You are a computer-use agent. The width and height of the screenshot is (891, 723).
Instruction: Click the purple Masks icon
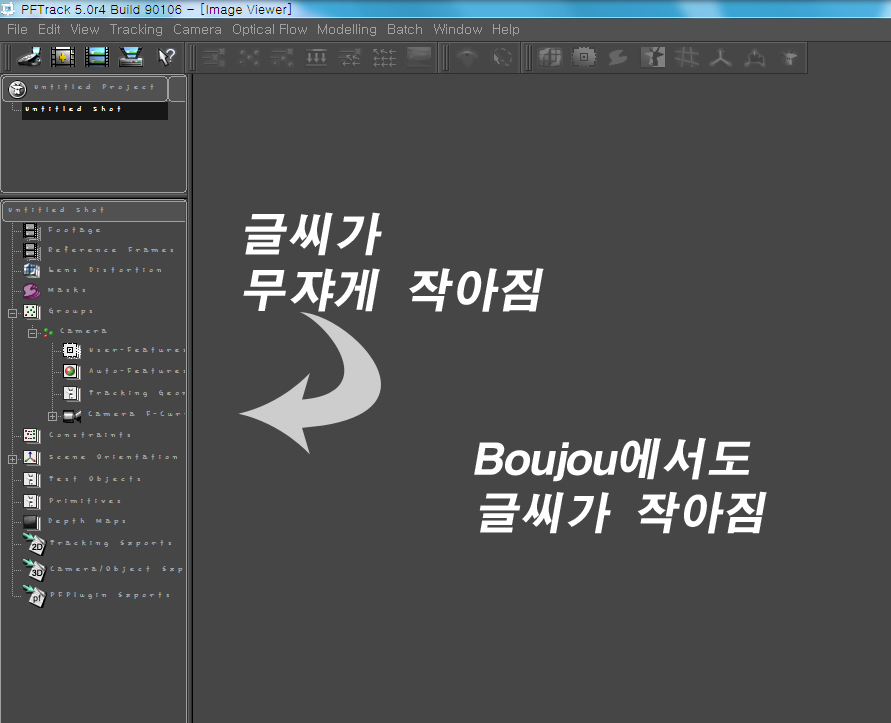click(x=31, y=291)
